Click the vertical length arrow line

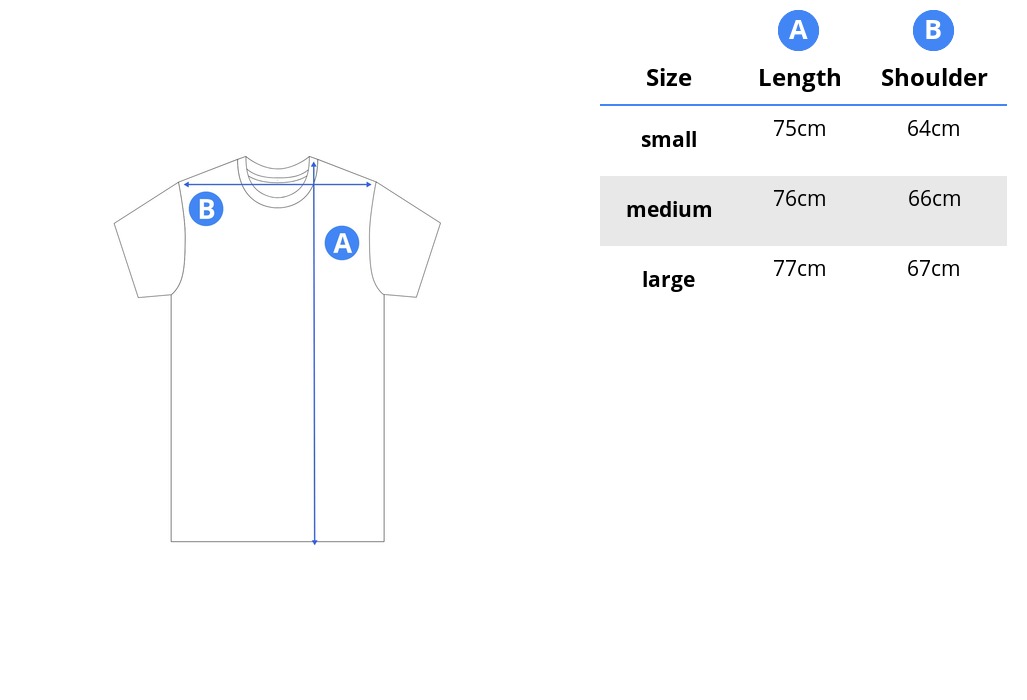(314, 354)
